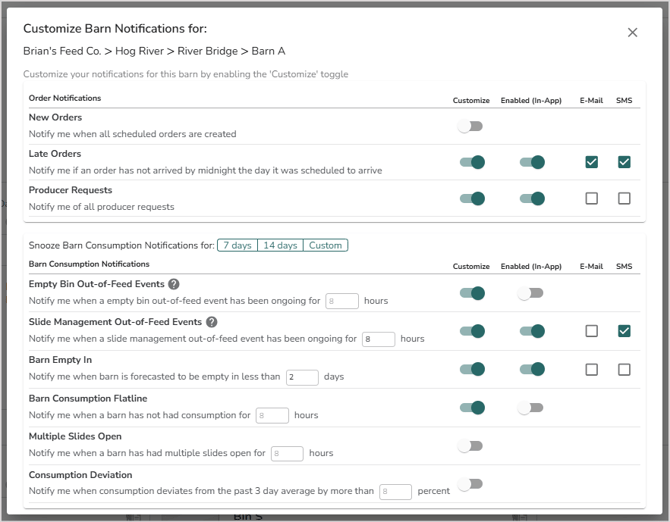Uncheck SMS checkbox for Late Orders
This screenshot has height=522, width=670.
click(624, 162)
